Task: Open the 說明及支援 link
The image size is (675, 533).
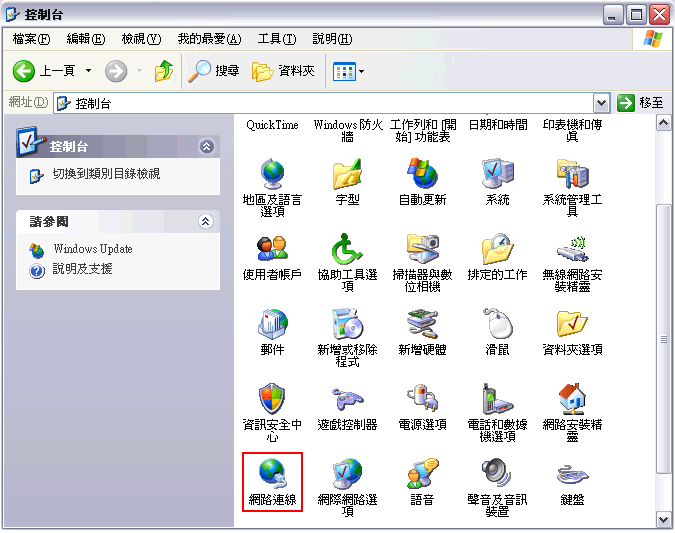Action: pos(82,269)
